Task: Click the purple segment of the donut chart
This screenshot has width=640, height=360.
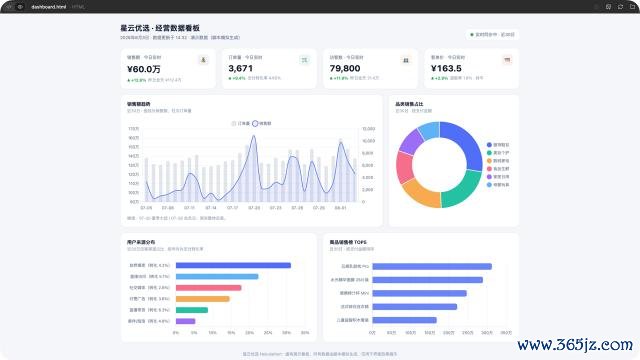Action: [x=410, y=142]
